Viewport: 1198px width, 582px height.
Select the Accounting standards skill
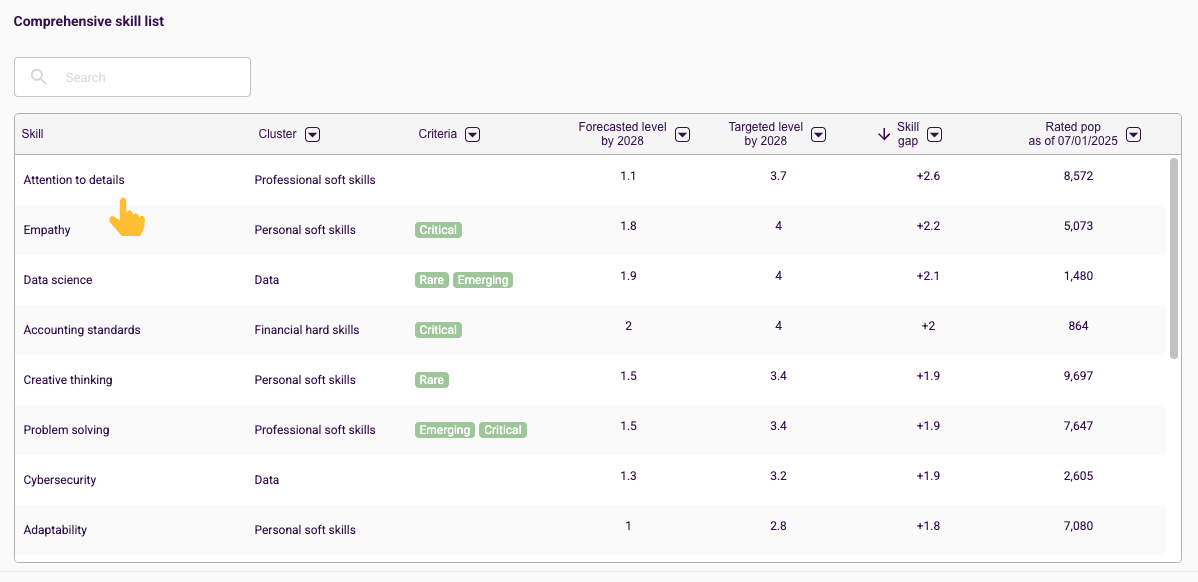click(x=83, y=330)
